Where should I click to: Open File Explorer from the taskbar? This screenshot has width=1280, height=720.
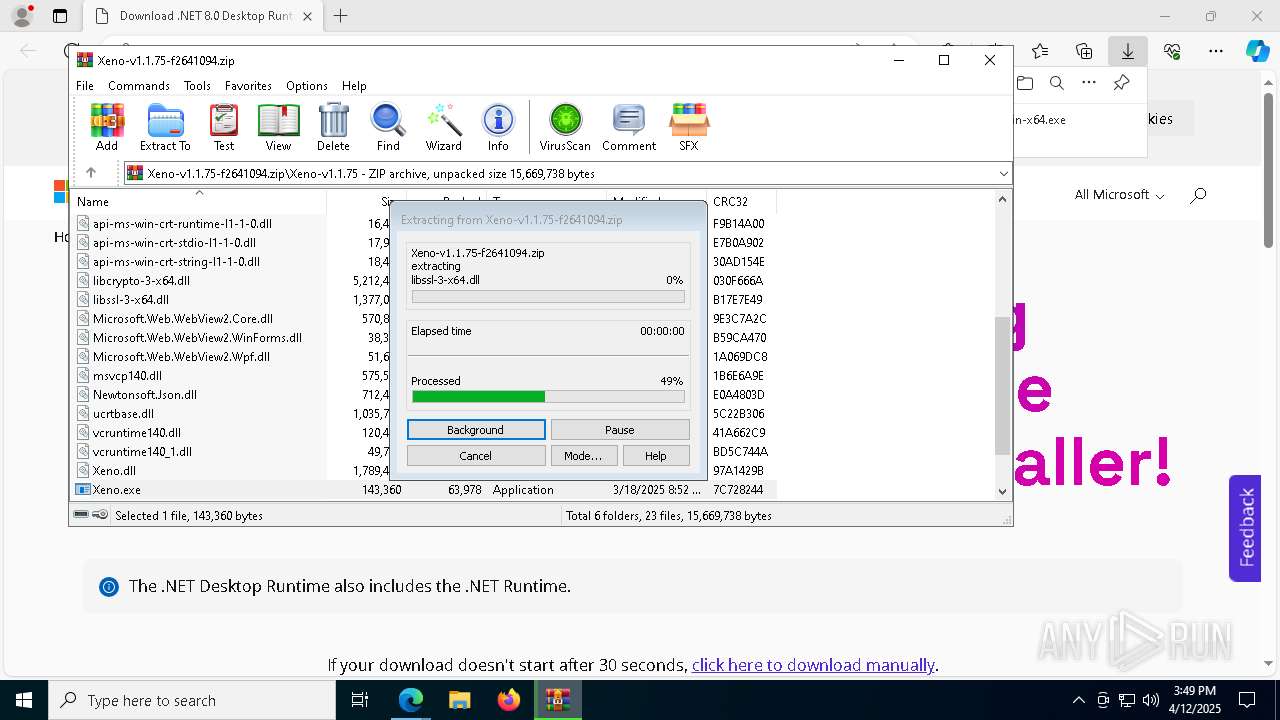(459, 700)
